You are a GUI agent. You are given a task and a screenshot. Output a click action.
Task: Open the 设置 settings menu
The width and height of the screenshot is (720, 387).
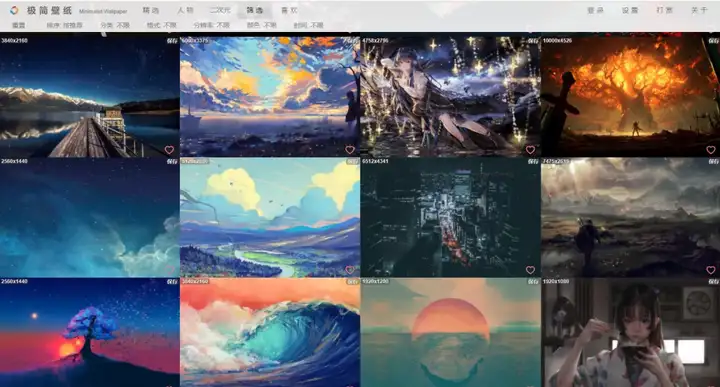[x=630, y=10]
